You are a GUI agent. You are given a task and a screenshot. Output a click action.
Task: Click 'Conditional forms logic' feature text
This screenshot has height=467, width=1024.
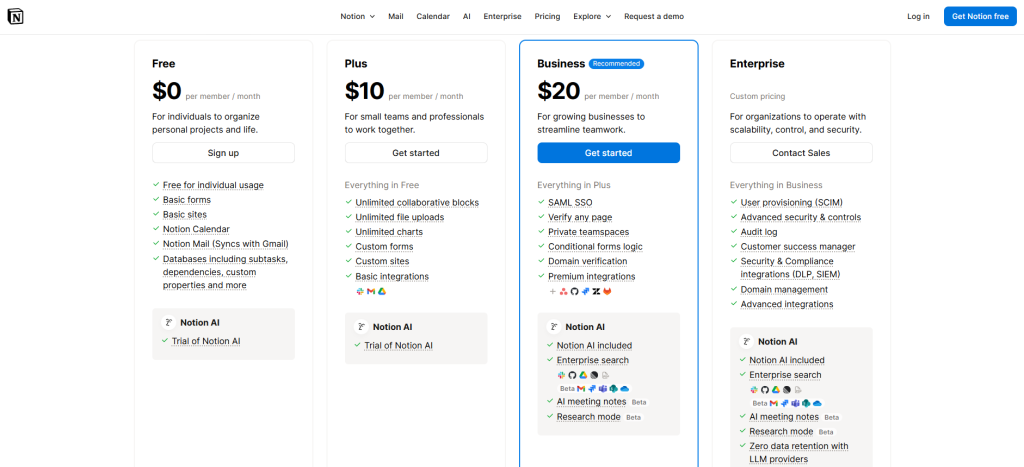click(x=596, y=246)
